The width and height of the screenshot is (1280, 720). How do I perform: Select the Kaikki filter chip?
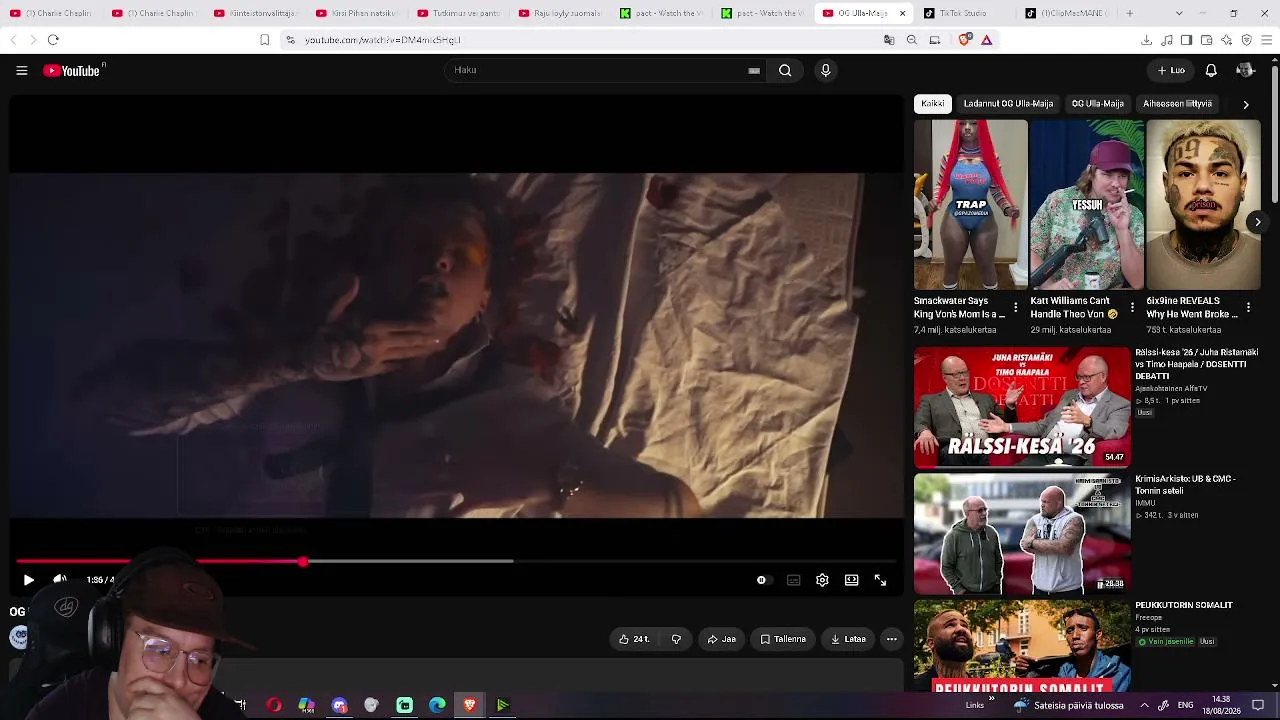932,104
